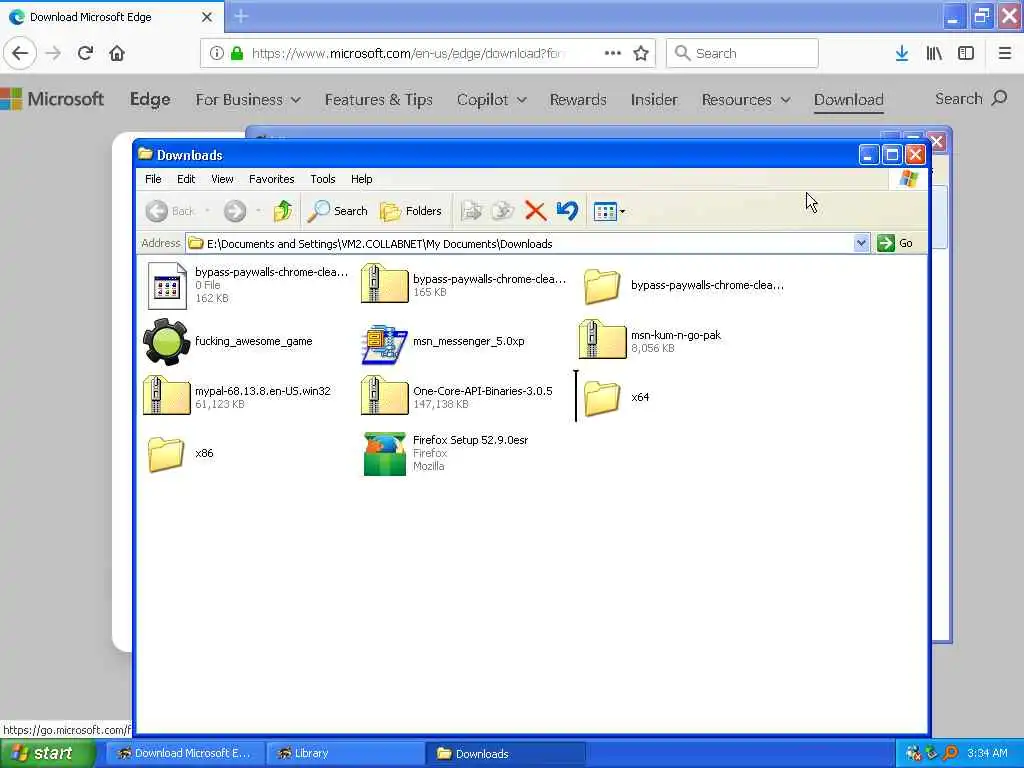The image size is (1024, 768).
Task: Open the Firefox hamburger menu
Action: pyautogui.click(x=1005, y=53)
